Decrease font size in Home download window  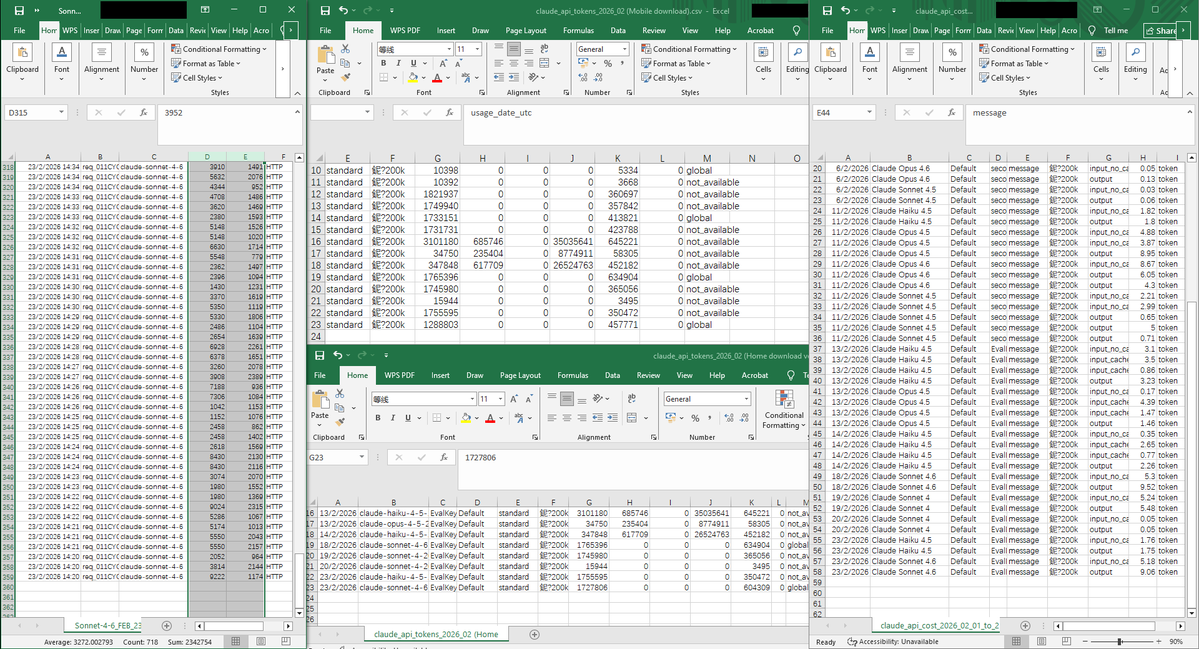[530, 399]
